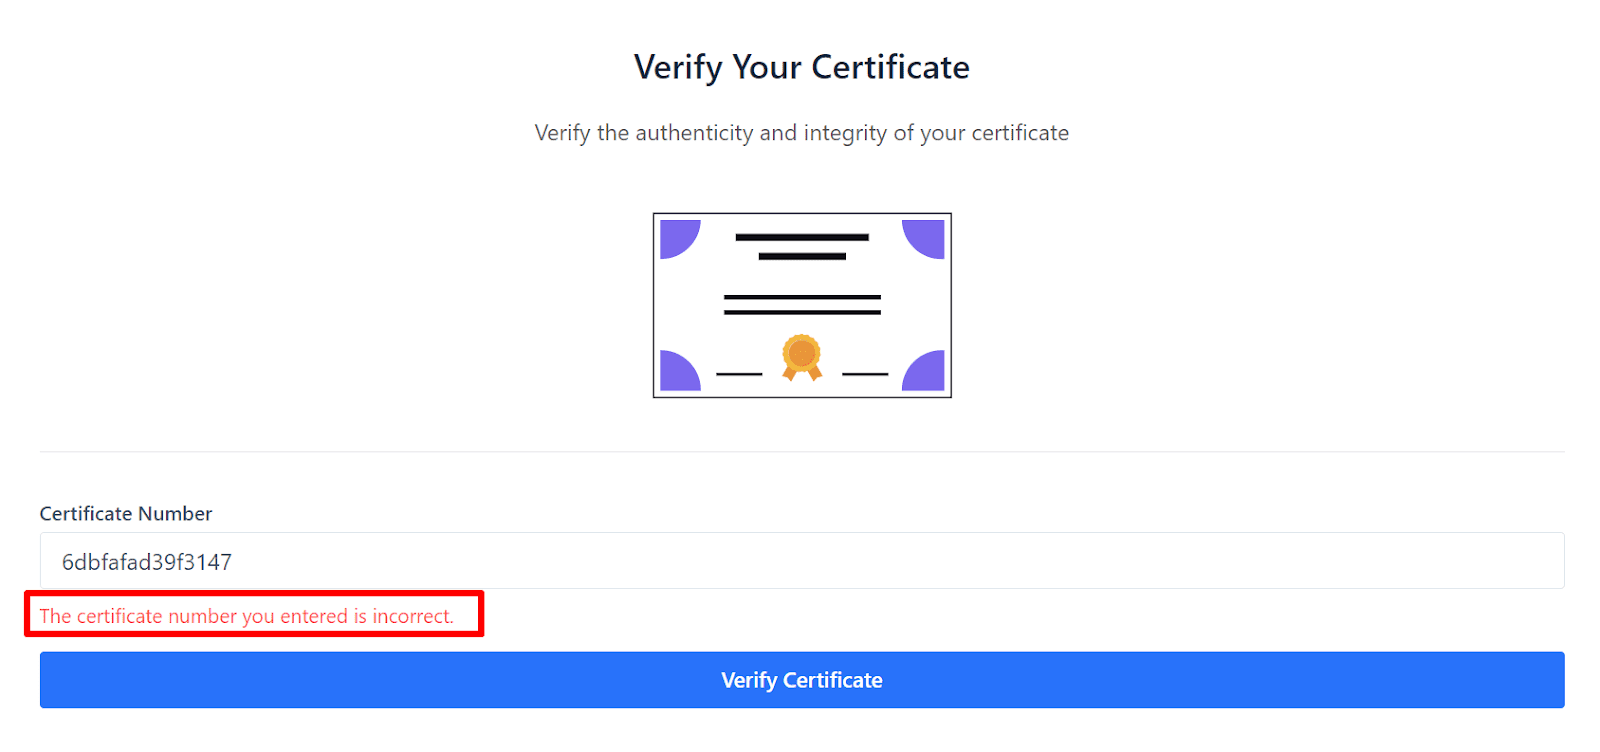Click inside the Certificate Number input field

pos(800,560)
